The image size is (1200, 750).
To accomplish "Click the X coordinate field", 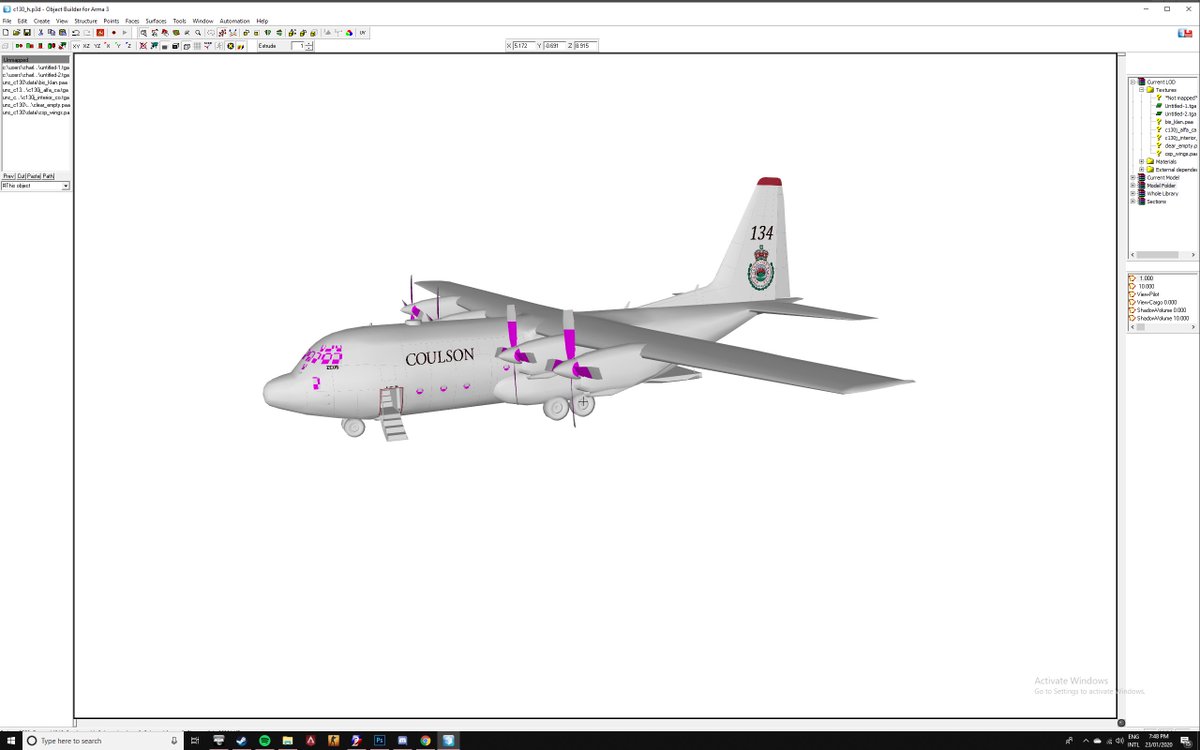I will pyautogui.click(x=524, y=46).
